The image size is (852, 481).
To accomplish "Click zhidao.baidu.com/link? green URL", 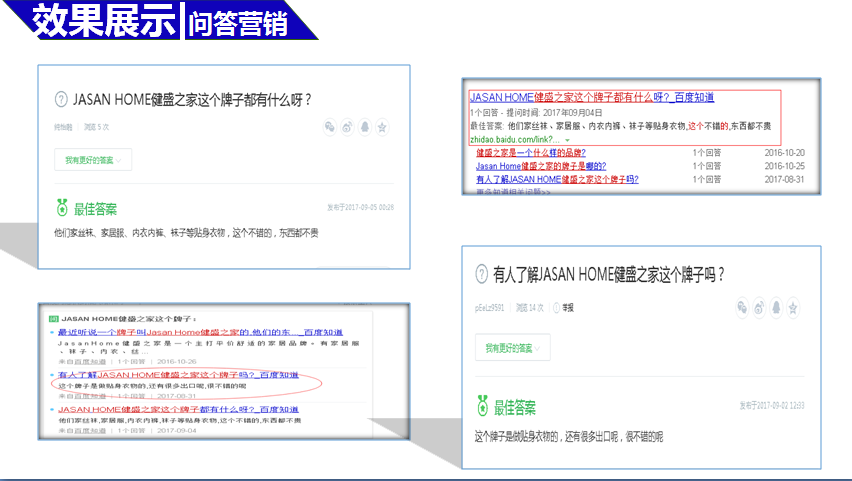I will (515, 140).
